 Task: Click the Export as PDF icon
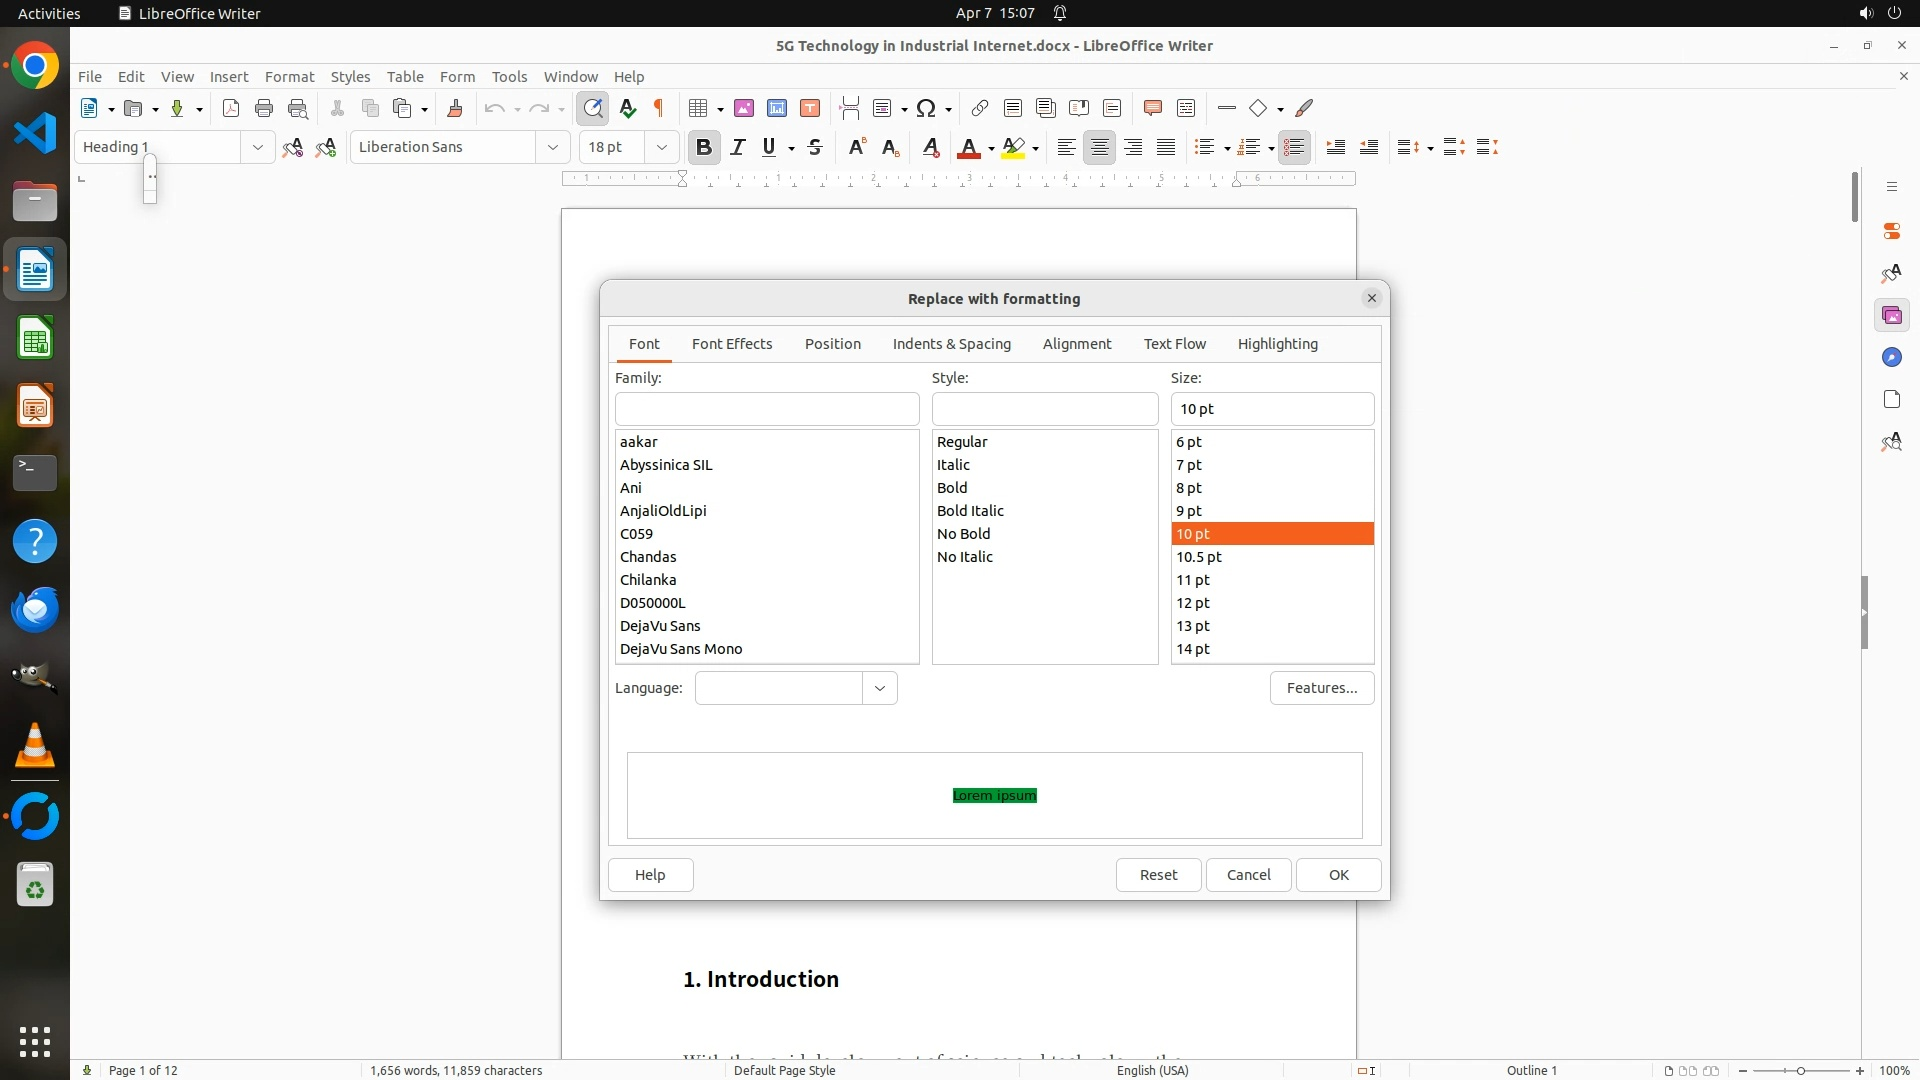[x=231, y=108]
